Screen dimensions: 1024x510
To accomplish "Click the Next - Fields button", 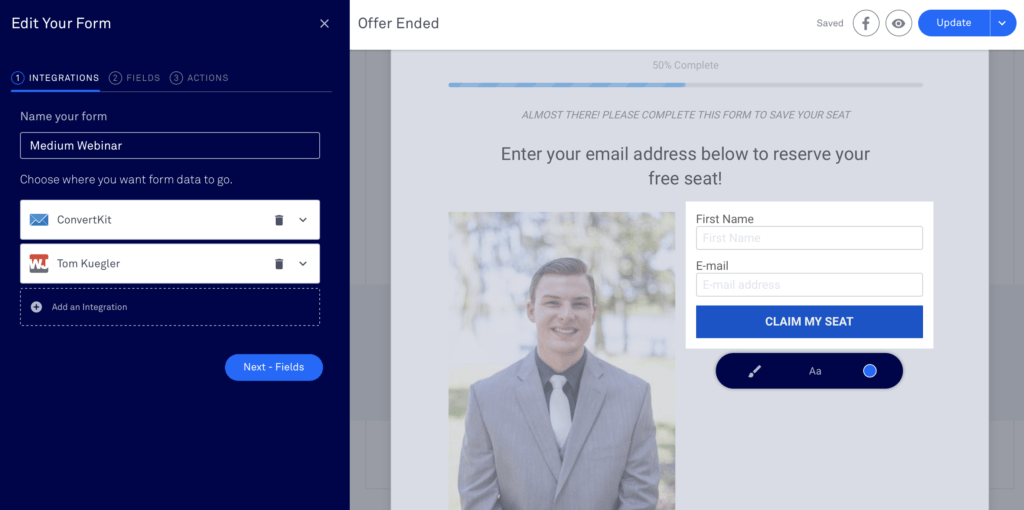I will 274,367.
